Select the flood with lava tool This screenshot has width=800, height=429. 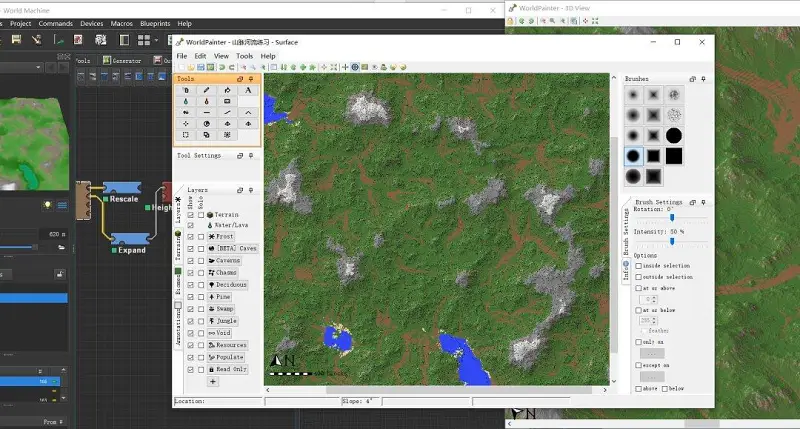coord(207,102)
